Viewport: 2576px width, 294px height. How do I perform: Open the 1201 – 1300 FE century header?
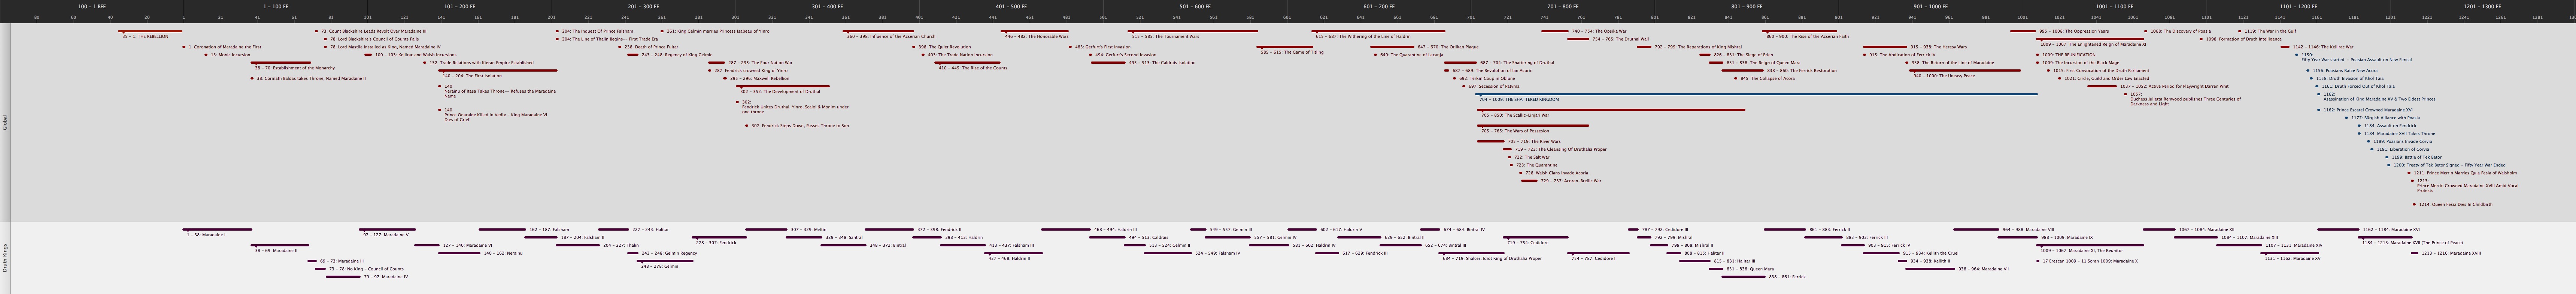tap(2482, 6)
